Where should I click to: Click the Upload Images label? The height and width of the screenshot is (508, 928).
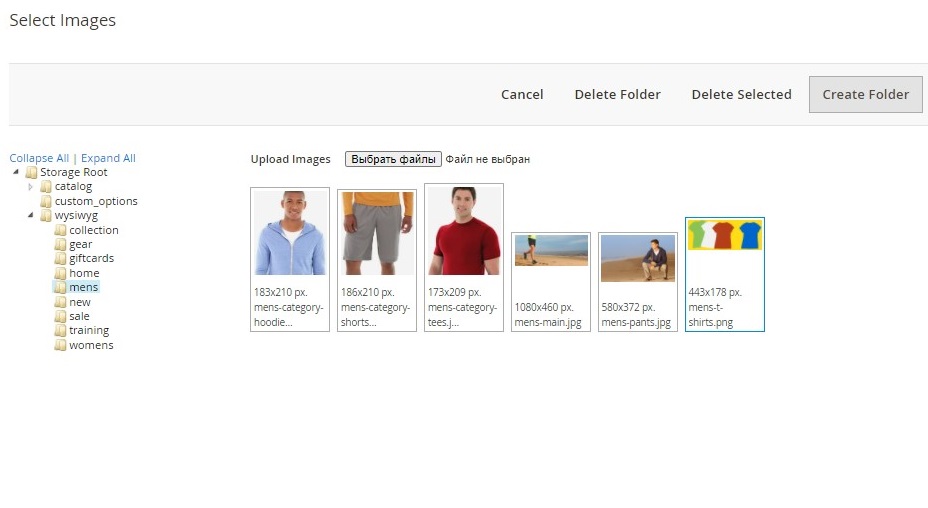coord(291,159)
